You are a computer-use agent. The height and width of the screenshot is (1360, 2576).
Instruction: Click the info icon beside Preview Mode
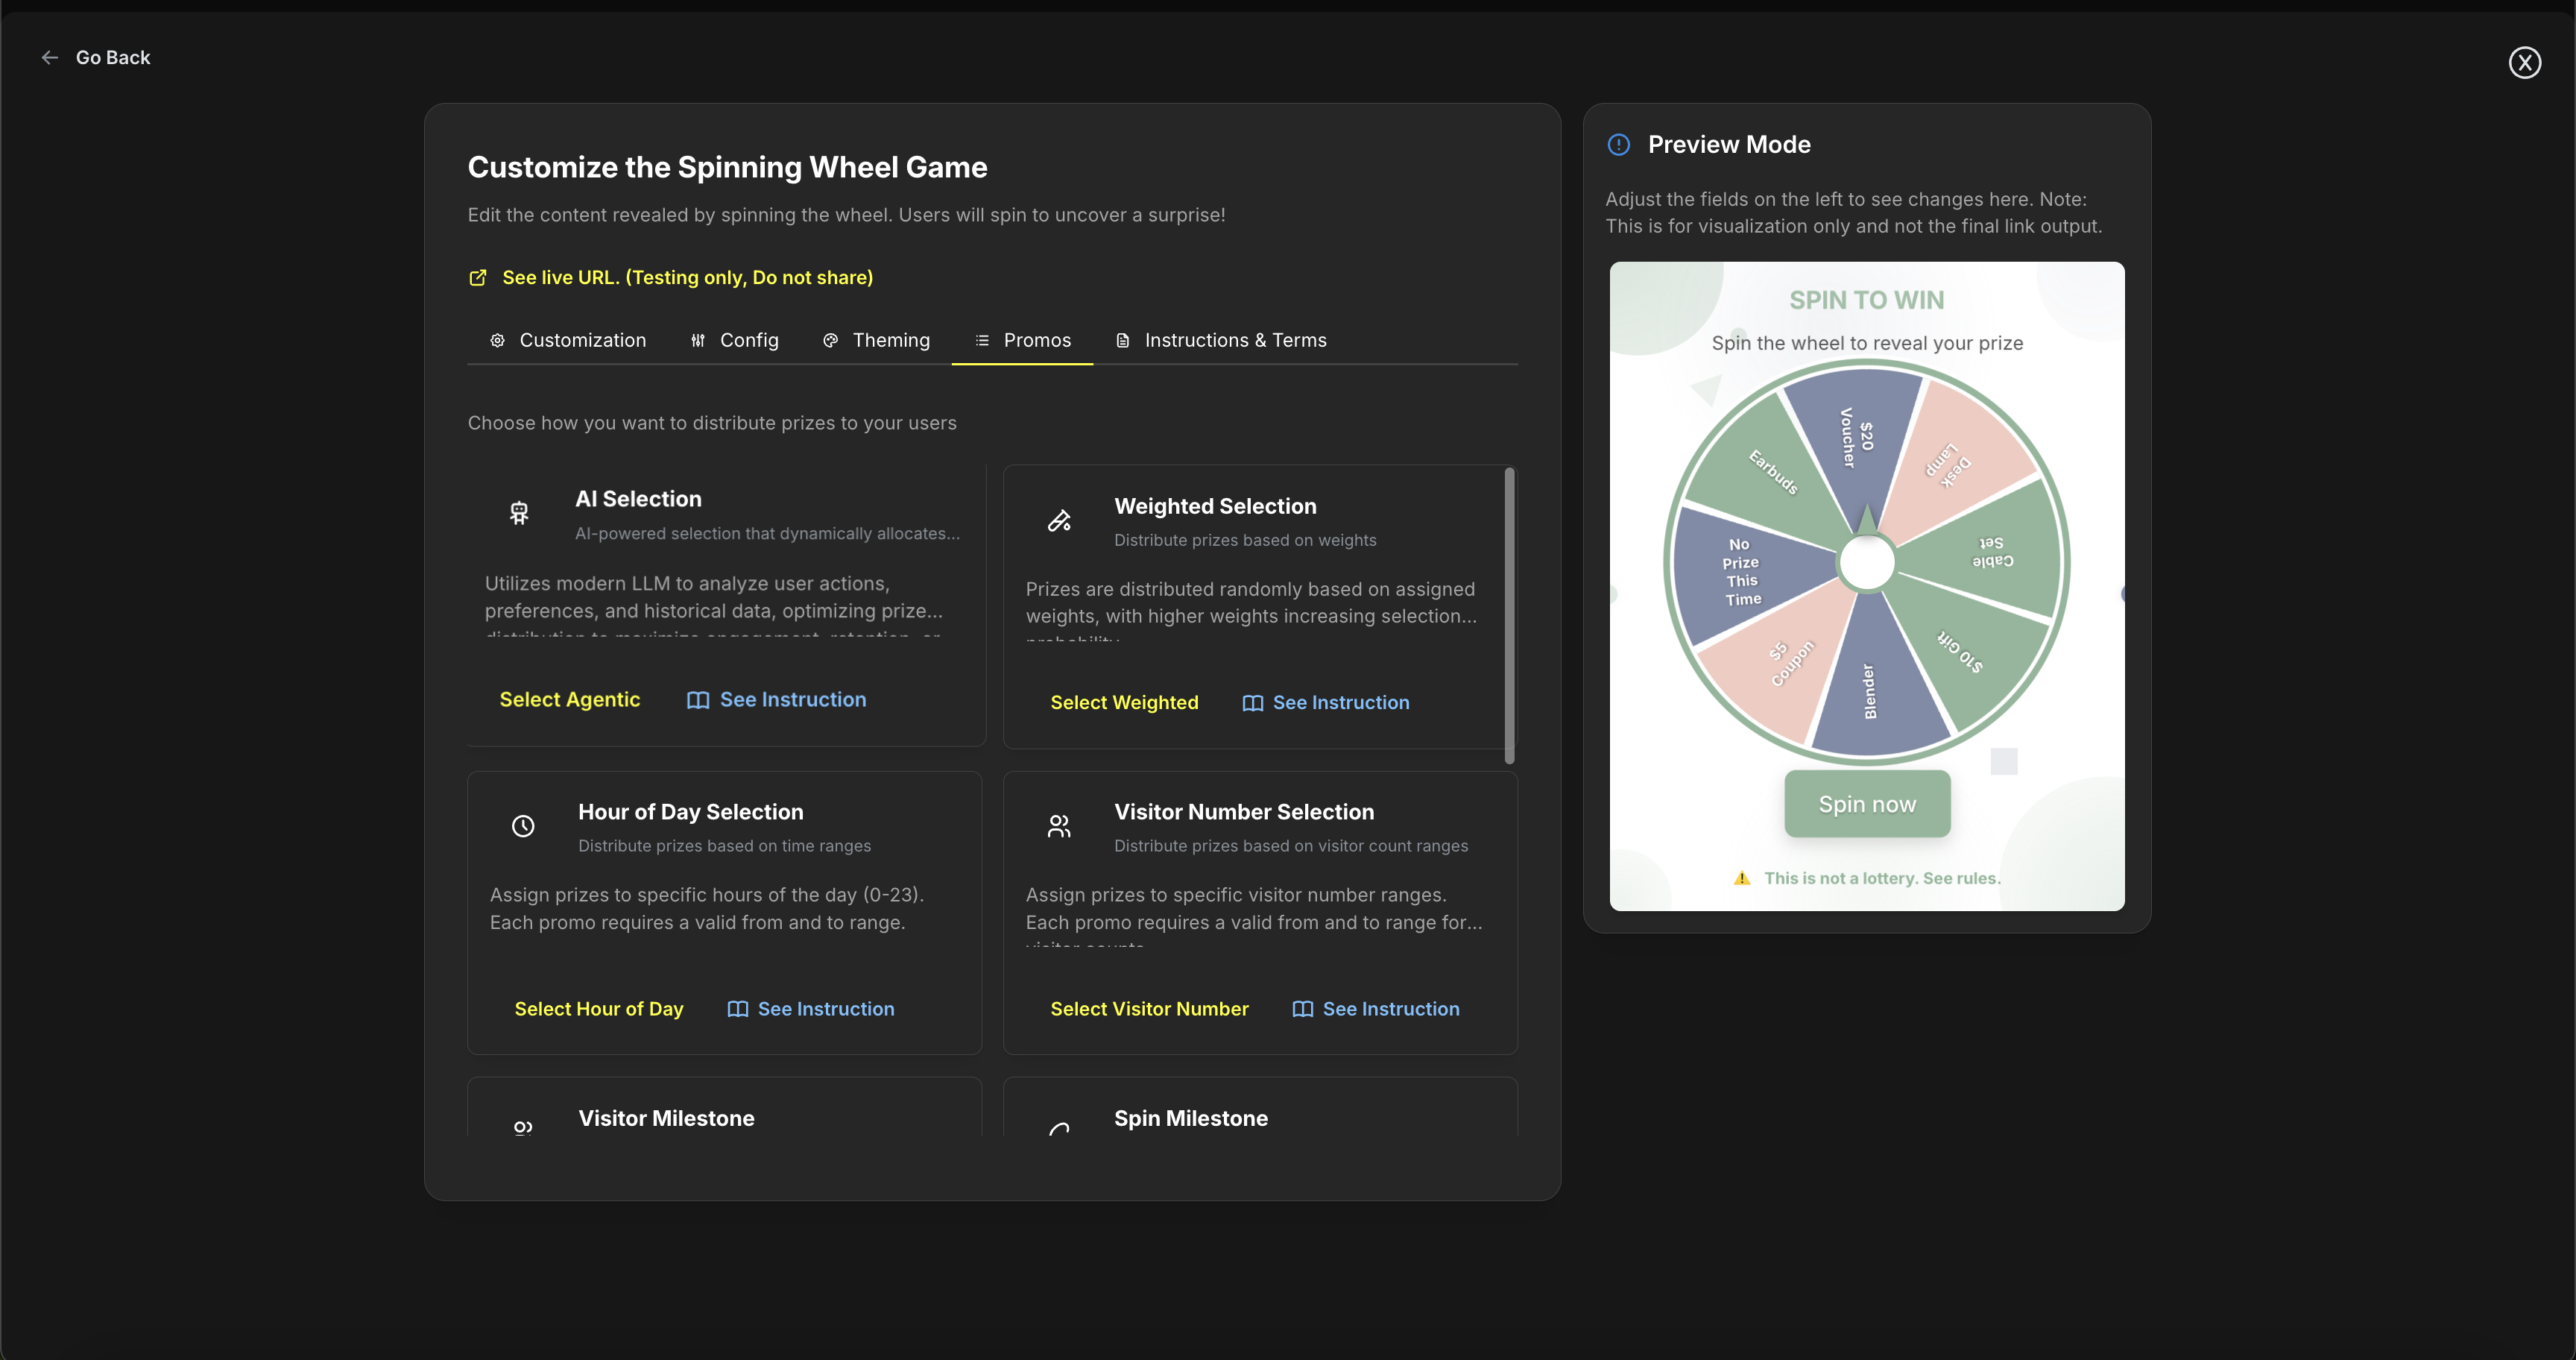(1618, 145)
